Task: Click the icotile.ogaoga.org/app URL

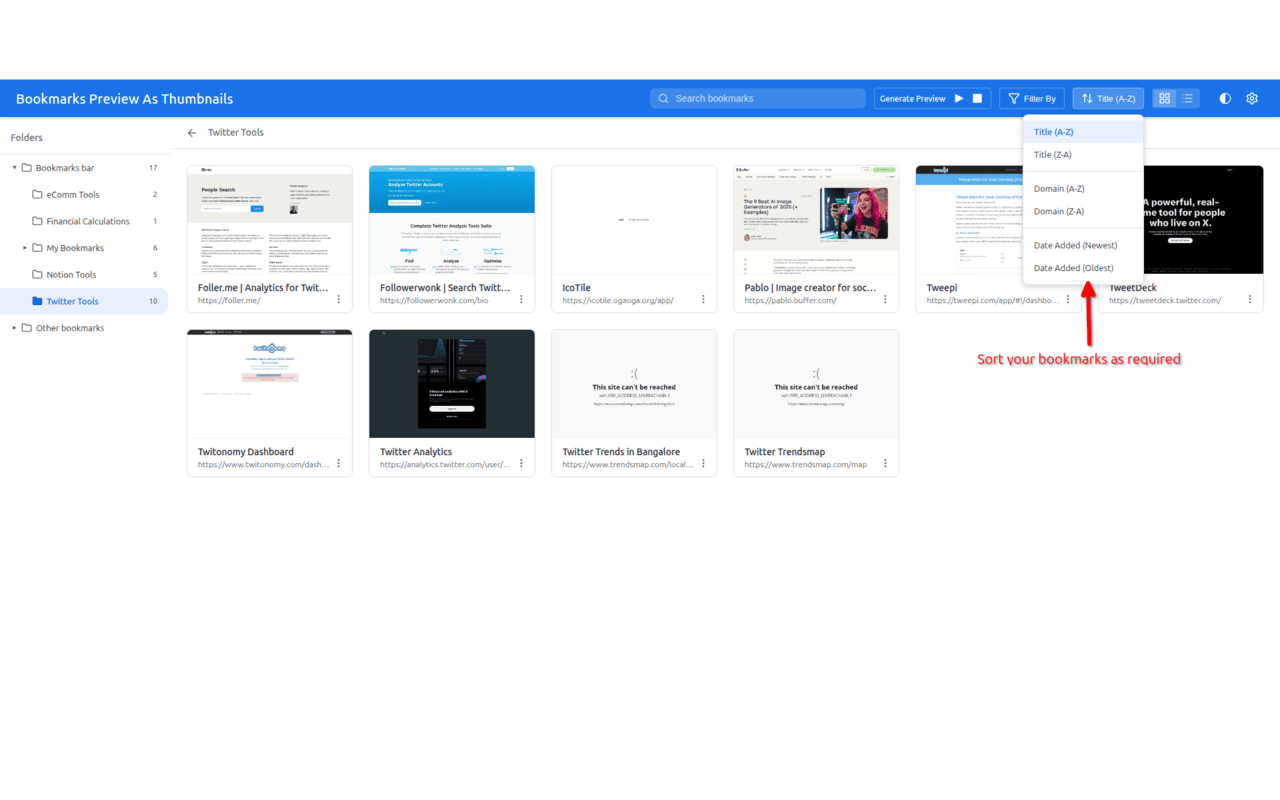Action: click(618, 300)
